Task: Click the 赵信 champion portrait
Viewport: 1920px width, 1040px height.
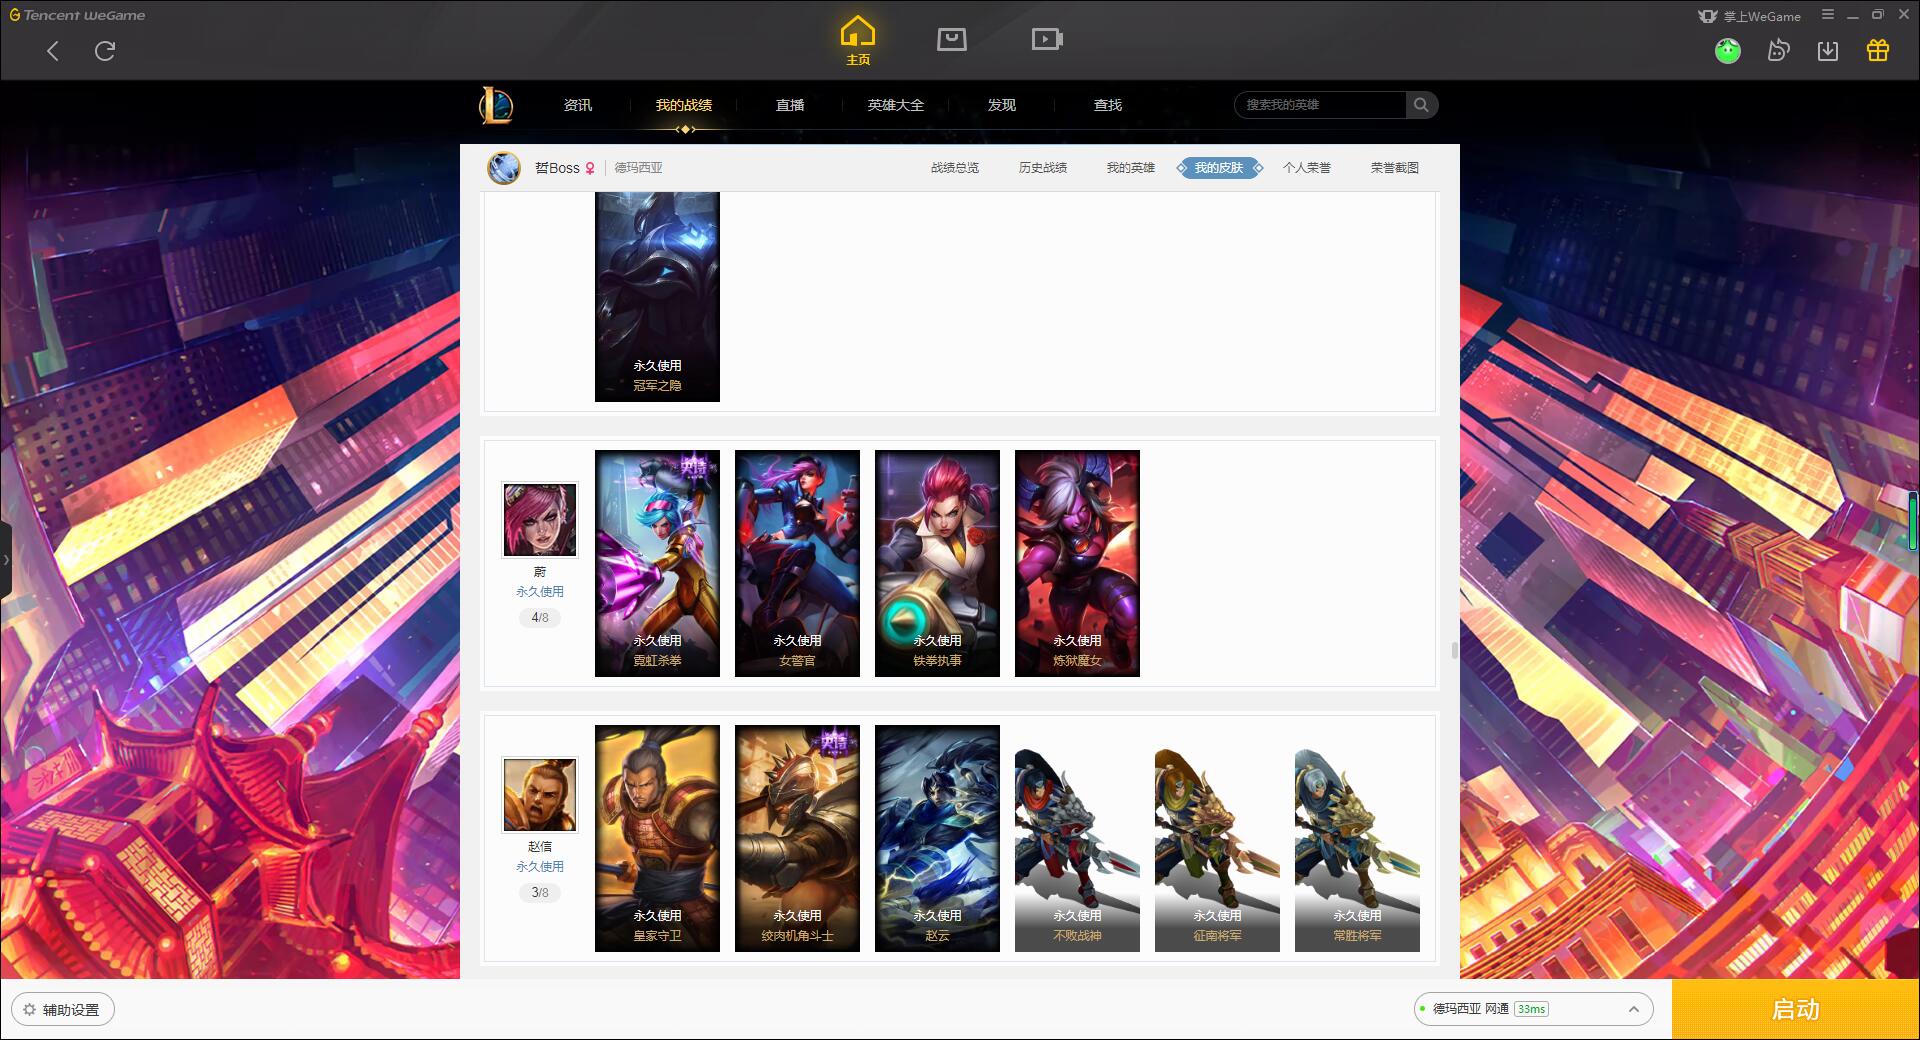Action: pos(540,795)
